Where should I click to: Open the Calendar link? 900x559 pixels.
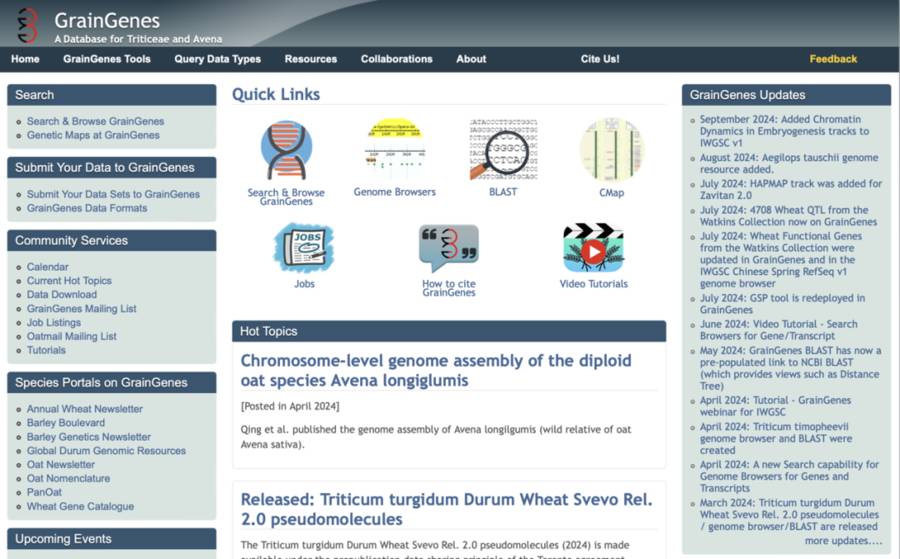click(47, 267)
